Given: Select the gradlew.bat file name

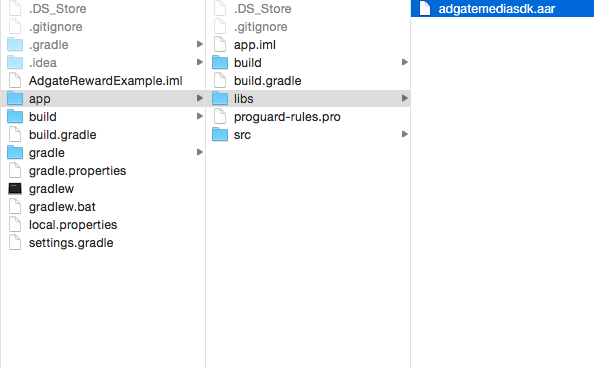Looking at the screenshot, I should point(62,207).
